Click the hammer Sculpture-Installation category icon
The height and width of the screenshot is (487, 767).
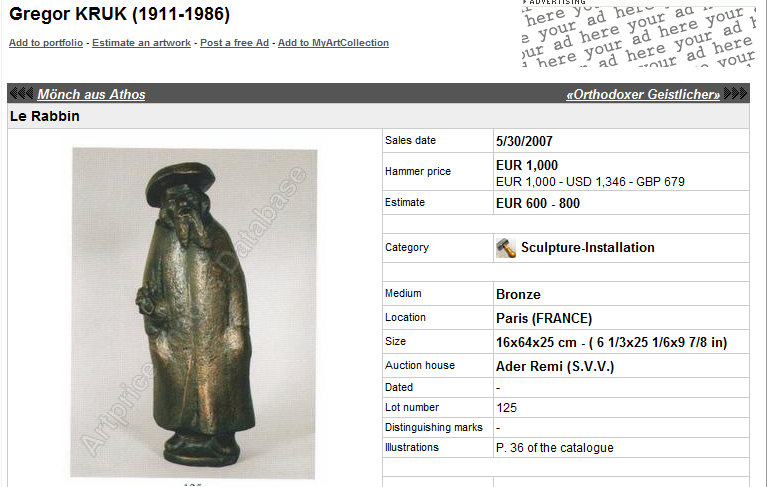coord(506,248)
